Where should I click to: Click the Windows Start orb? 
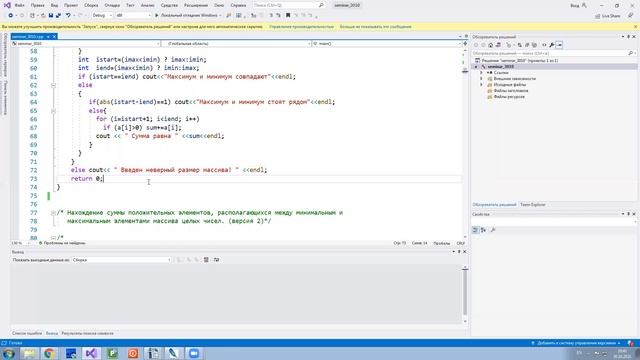pos(8,353)
